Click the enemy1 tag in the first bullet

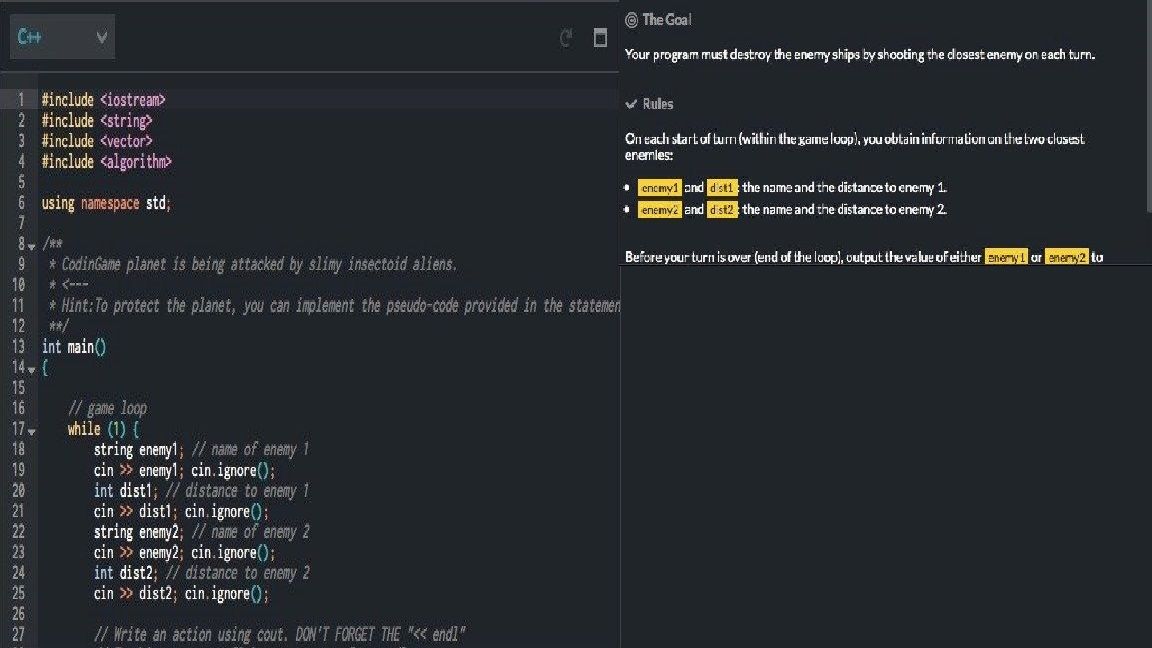[660, 187]
